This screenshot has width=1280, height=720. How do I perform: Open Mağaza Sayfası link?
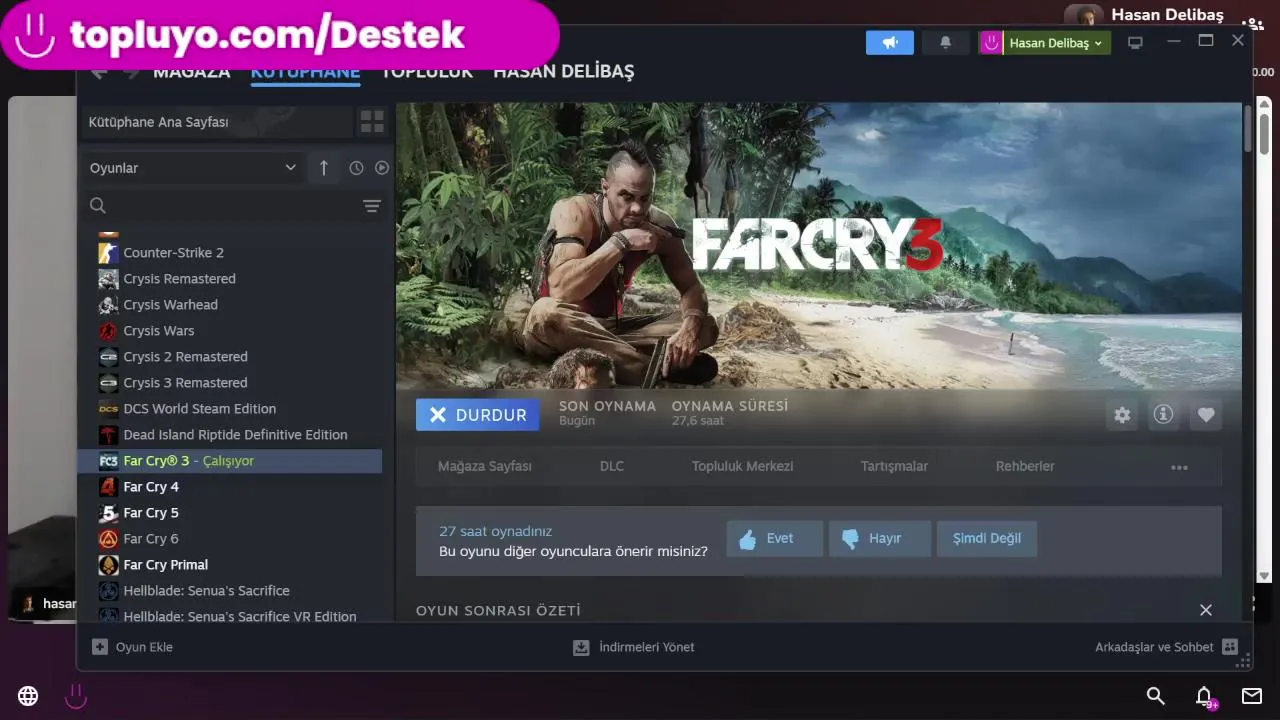coord(485,466)
